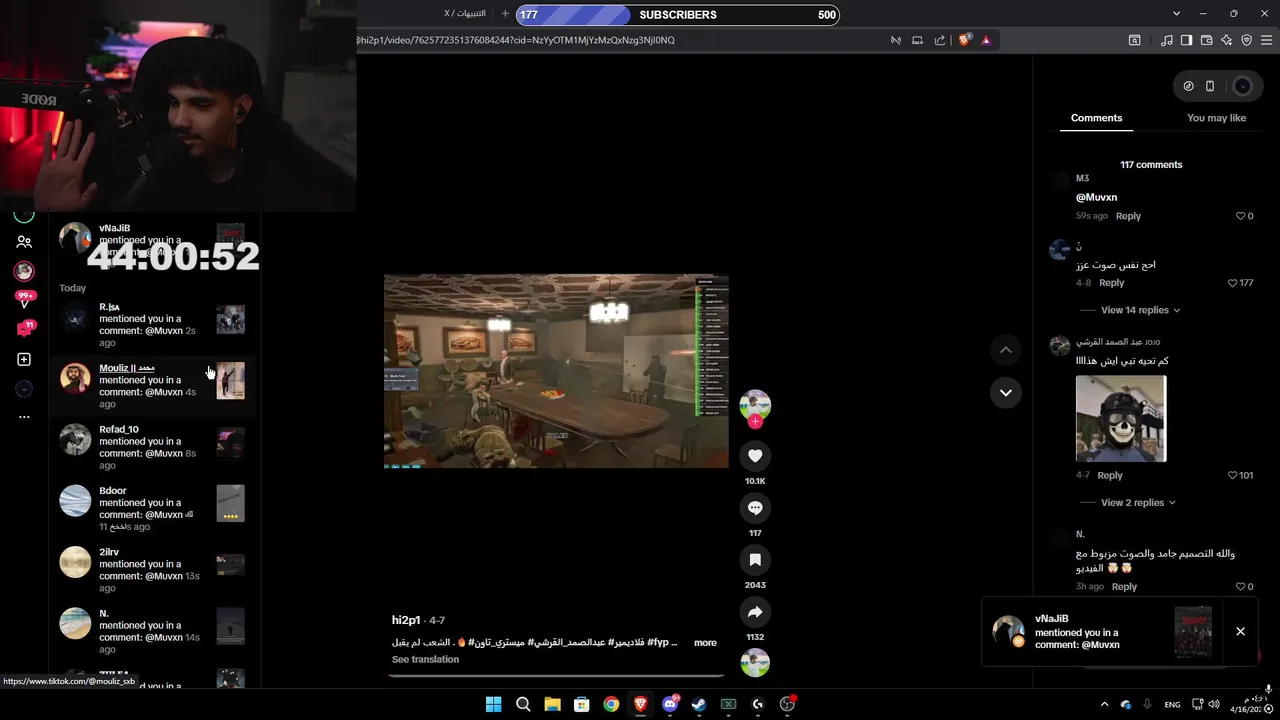The height and width of the screenshot is (720, 1280).
Task: Switch to the Comments tab
Action: 1096,118
